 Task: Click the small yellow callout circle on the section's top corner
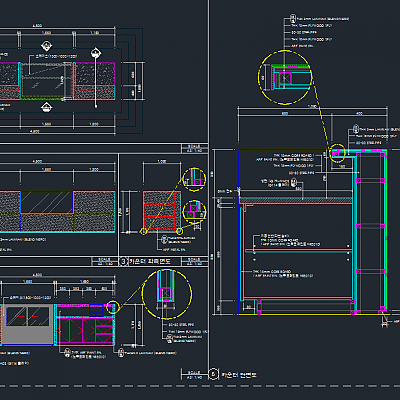point(337,153)
